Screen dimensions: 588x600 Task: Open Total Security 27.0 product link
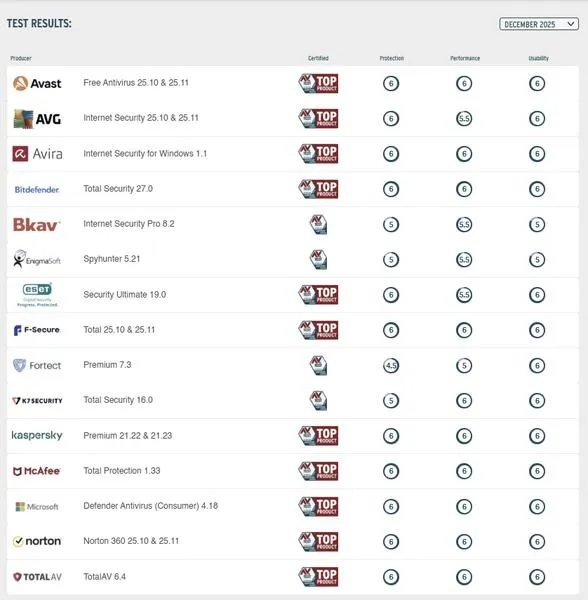[118, 189]
